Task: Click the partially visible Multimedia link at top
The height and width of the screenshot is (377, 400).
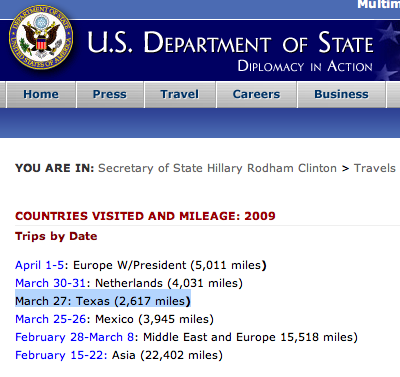Action: click(x=378, y=5)
